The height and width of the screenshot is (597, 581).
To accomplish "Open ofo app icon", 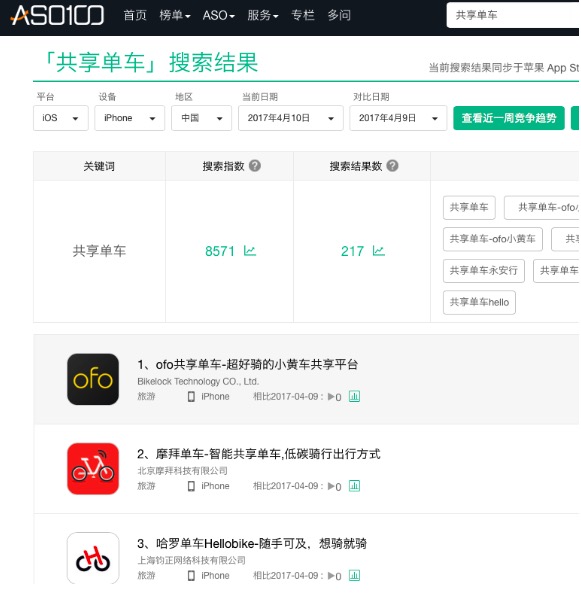I will click(93, 379).
